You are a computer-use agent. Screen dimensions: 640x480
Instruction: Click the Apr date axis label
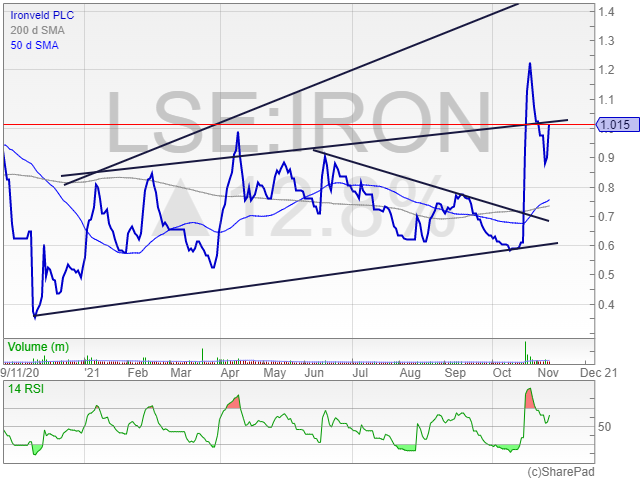click(230, 373)
